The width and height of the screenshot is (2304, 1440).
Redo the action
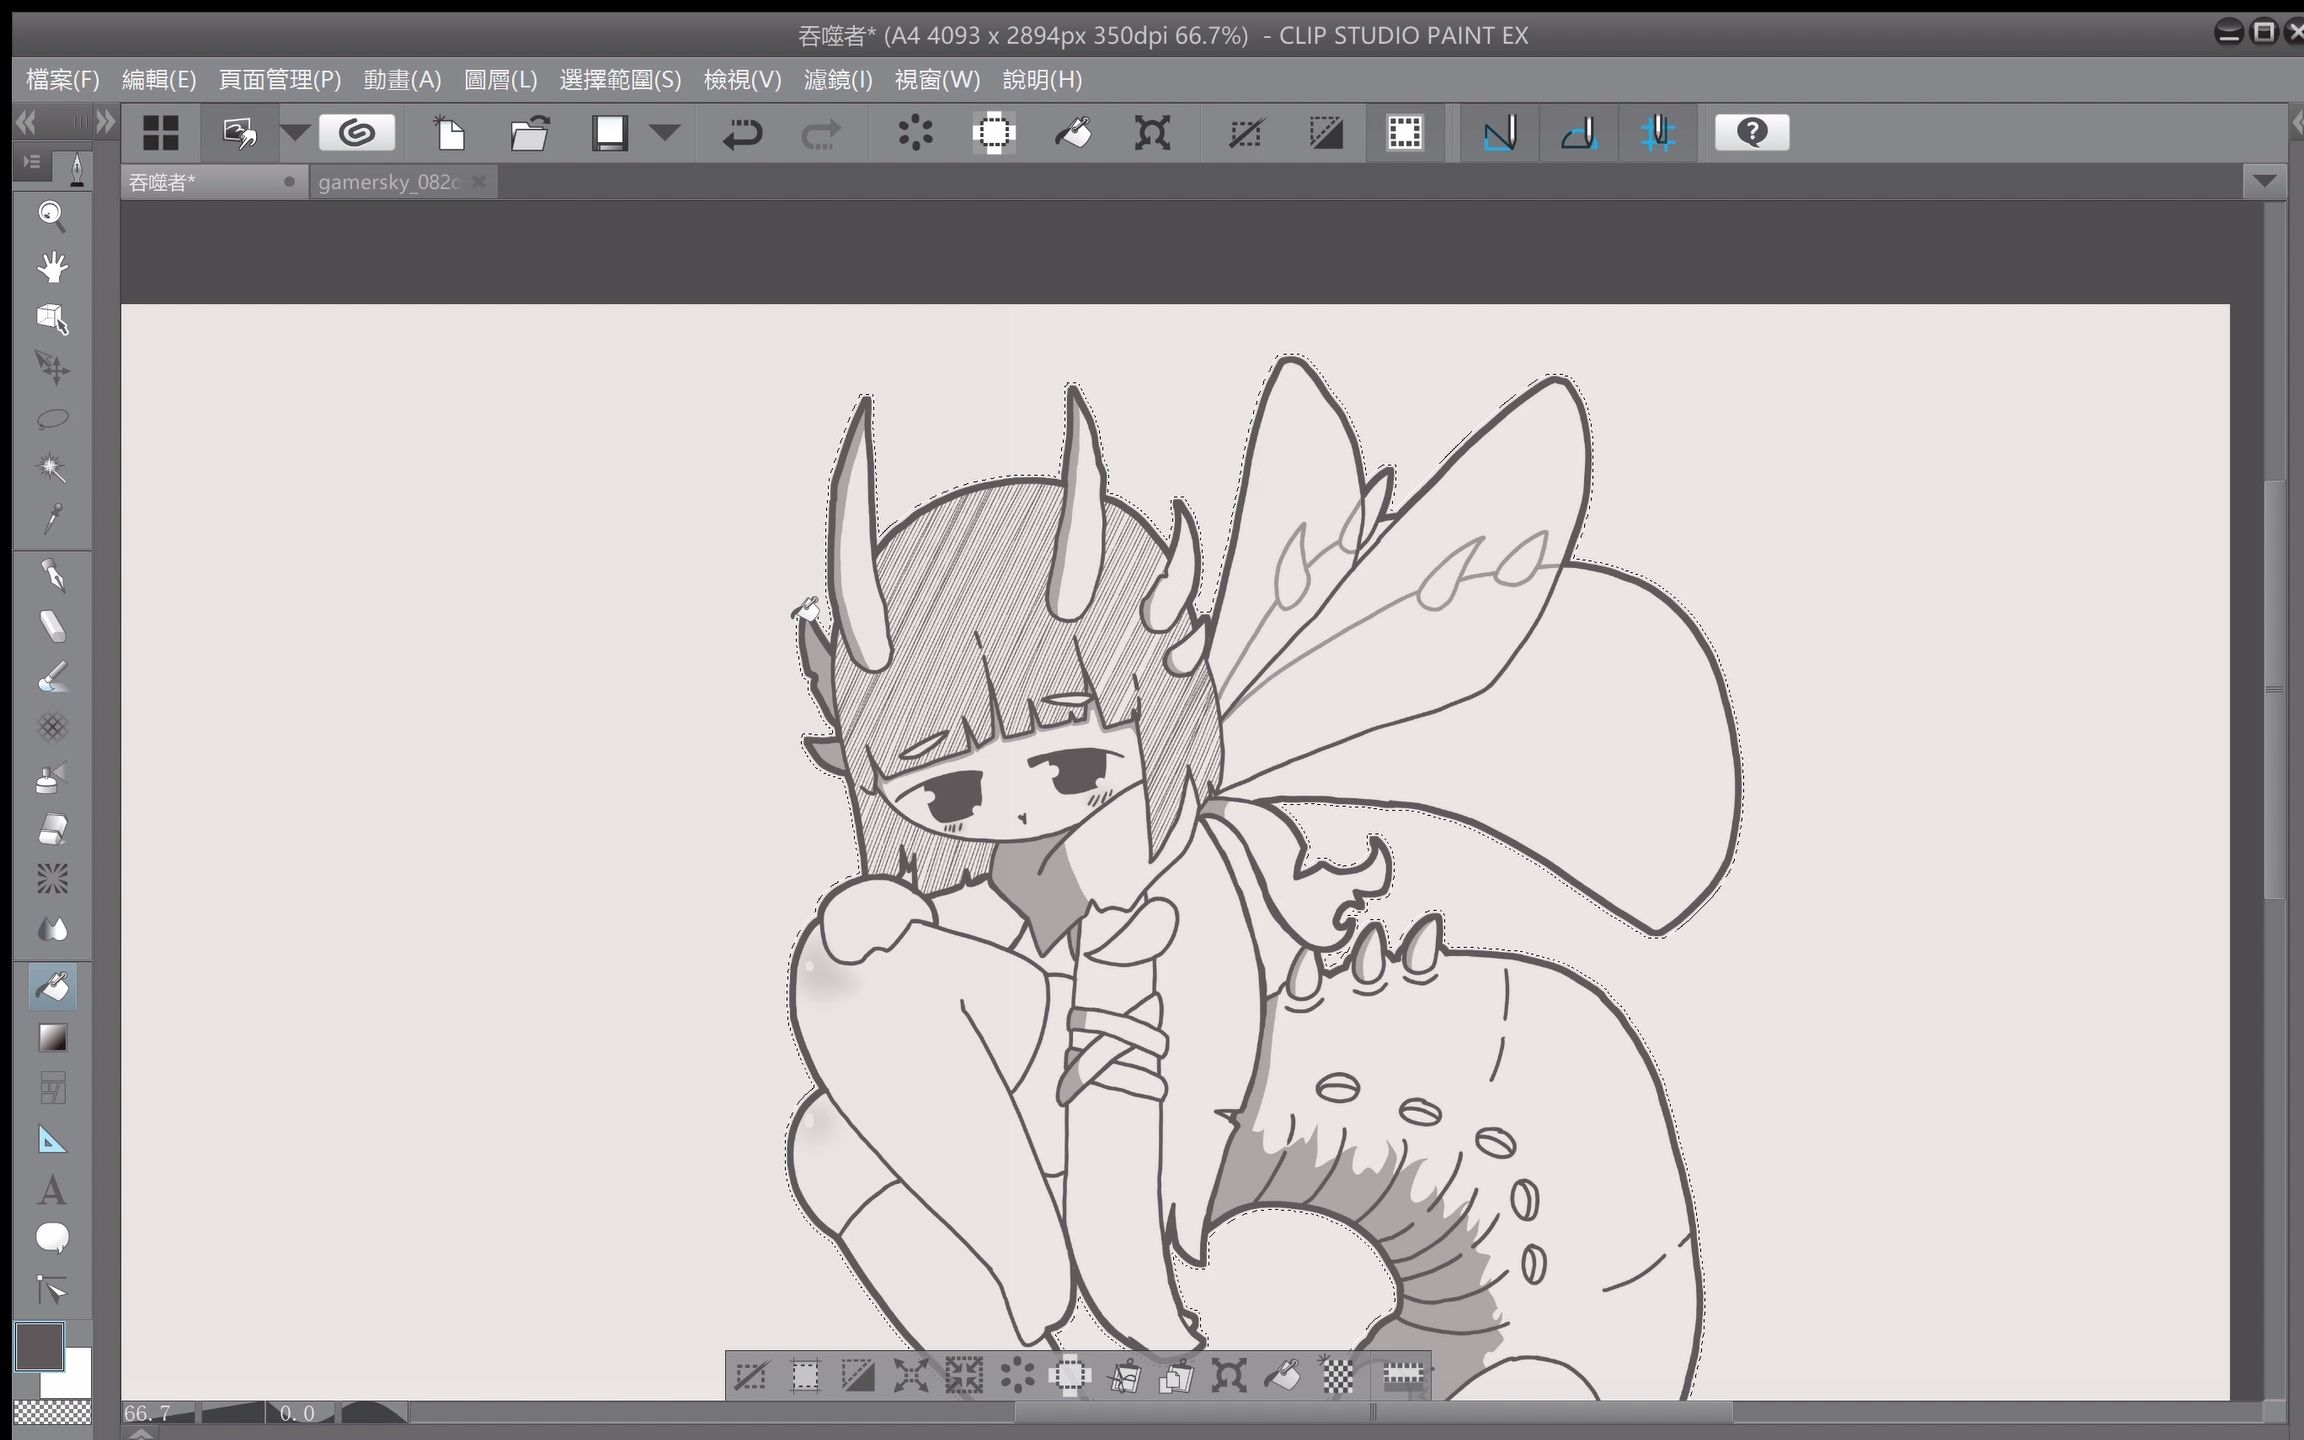821,132
